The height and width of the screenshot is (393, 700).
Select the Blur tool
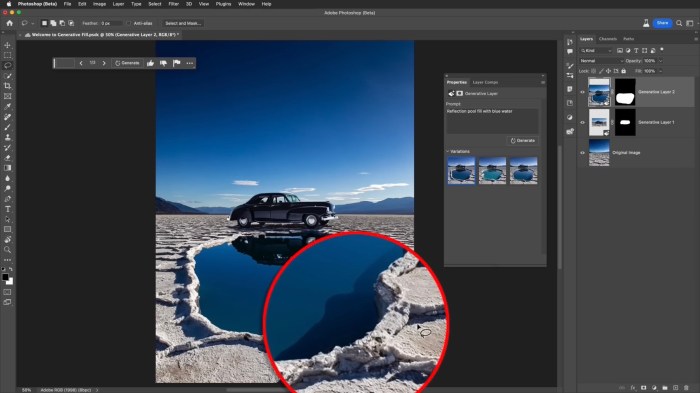pos(8,179)
